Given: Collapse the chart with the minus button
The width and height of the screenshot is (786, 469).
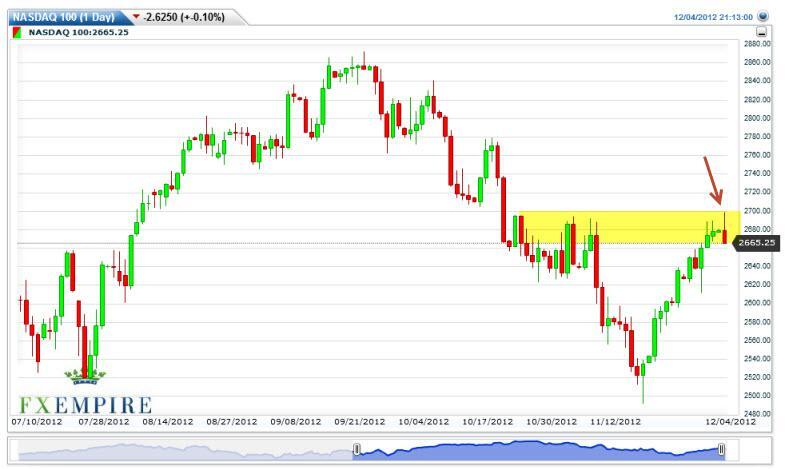Looking at the screenshot, I should coord(762,33).
